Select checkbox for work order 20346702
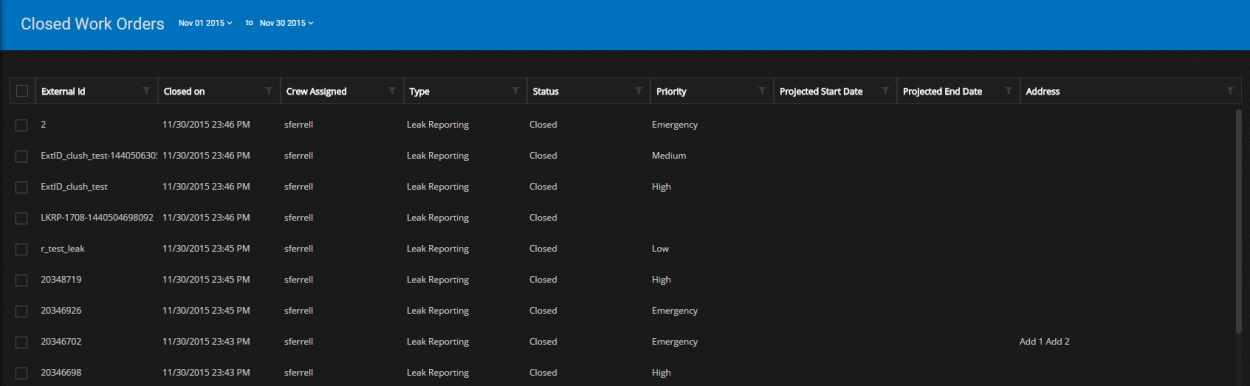Screen dimensions: 1250x386 coord(22,342)
